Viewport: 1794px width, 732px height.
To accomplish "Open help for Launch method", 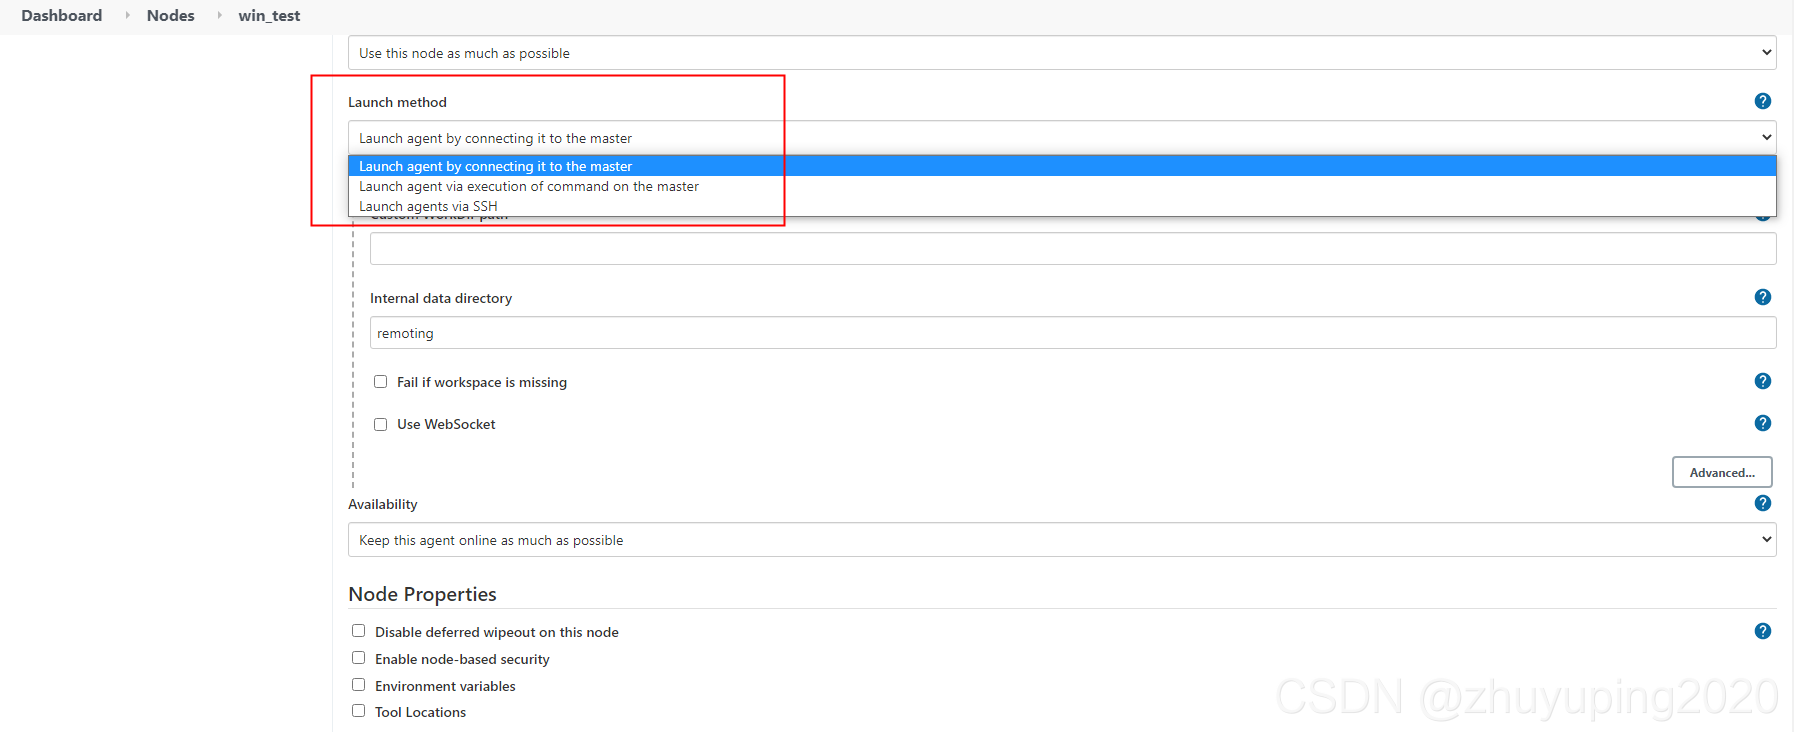I will [x=1762, y=101].
